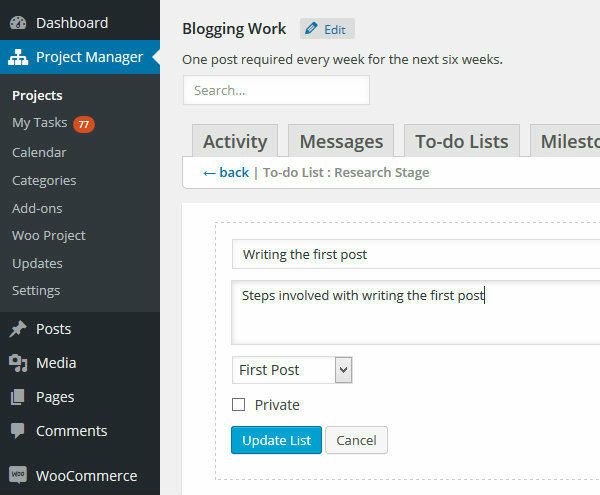This screenshot has width=600, height=495.
Task: Click the Media library icon
Action: pos(17,363)
